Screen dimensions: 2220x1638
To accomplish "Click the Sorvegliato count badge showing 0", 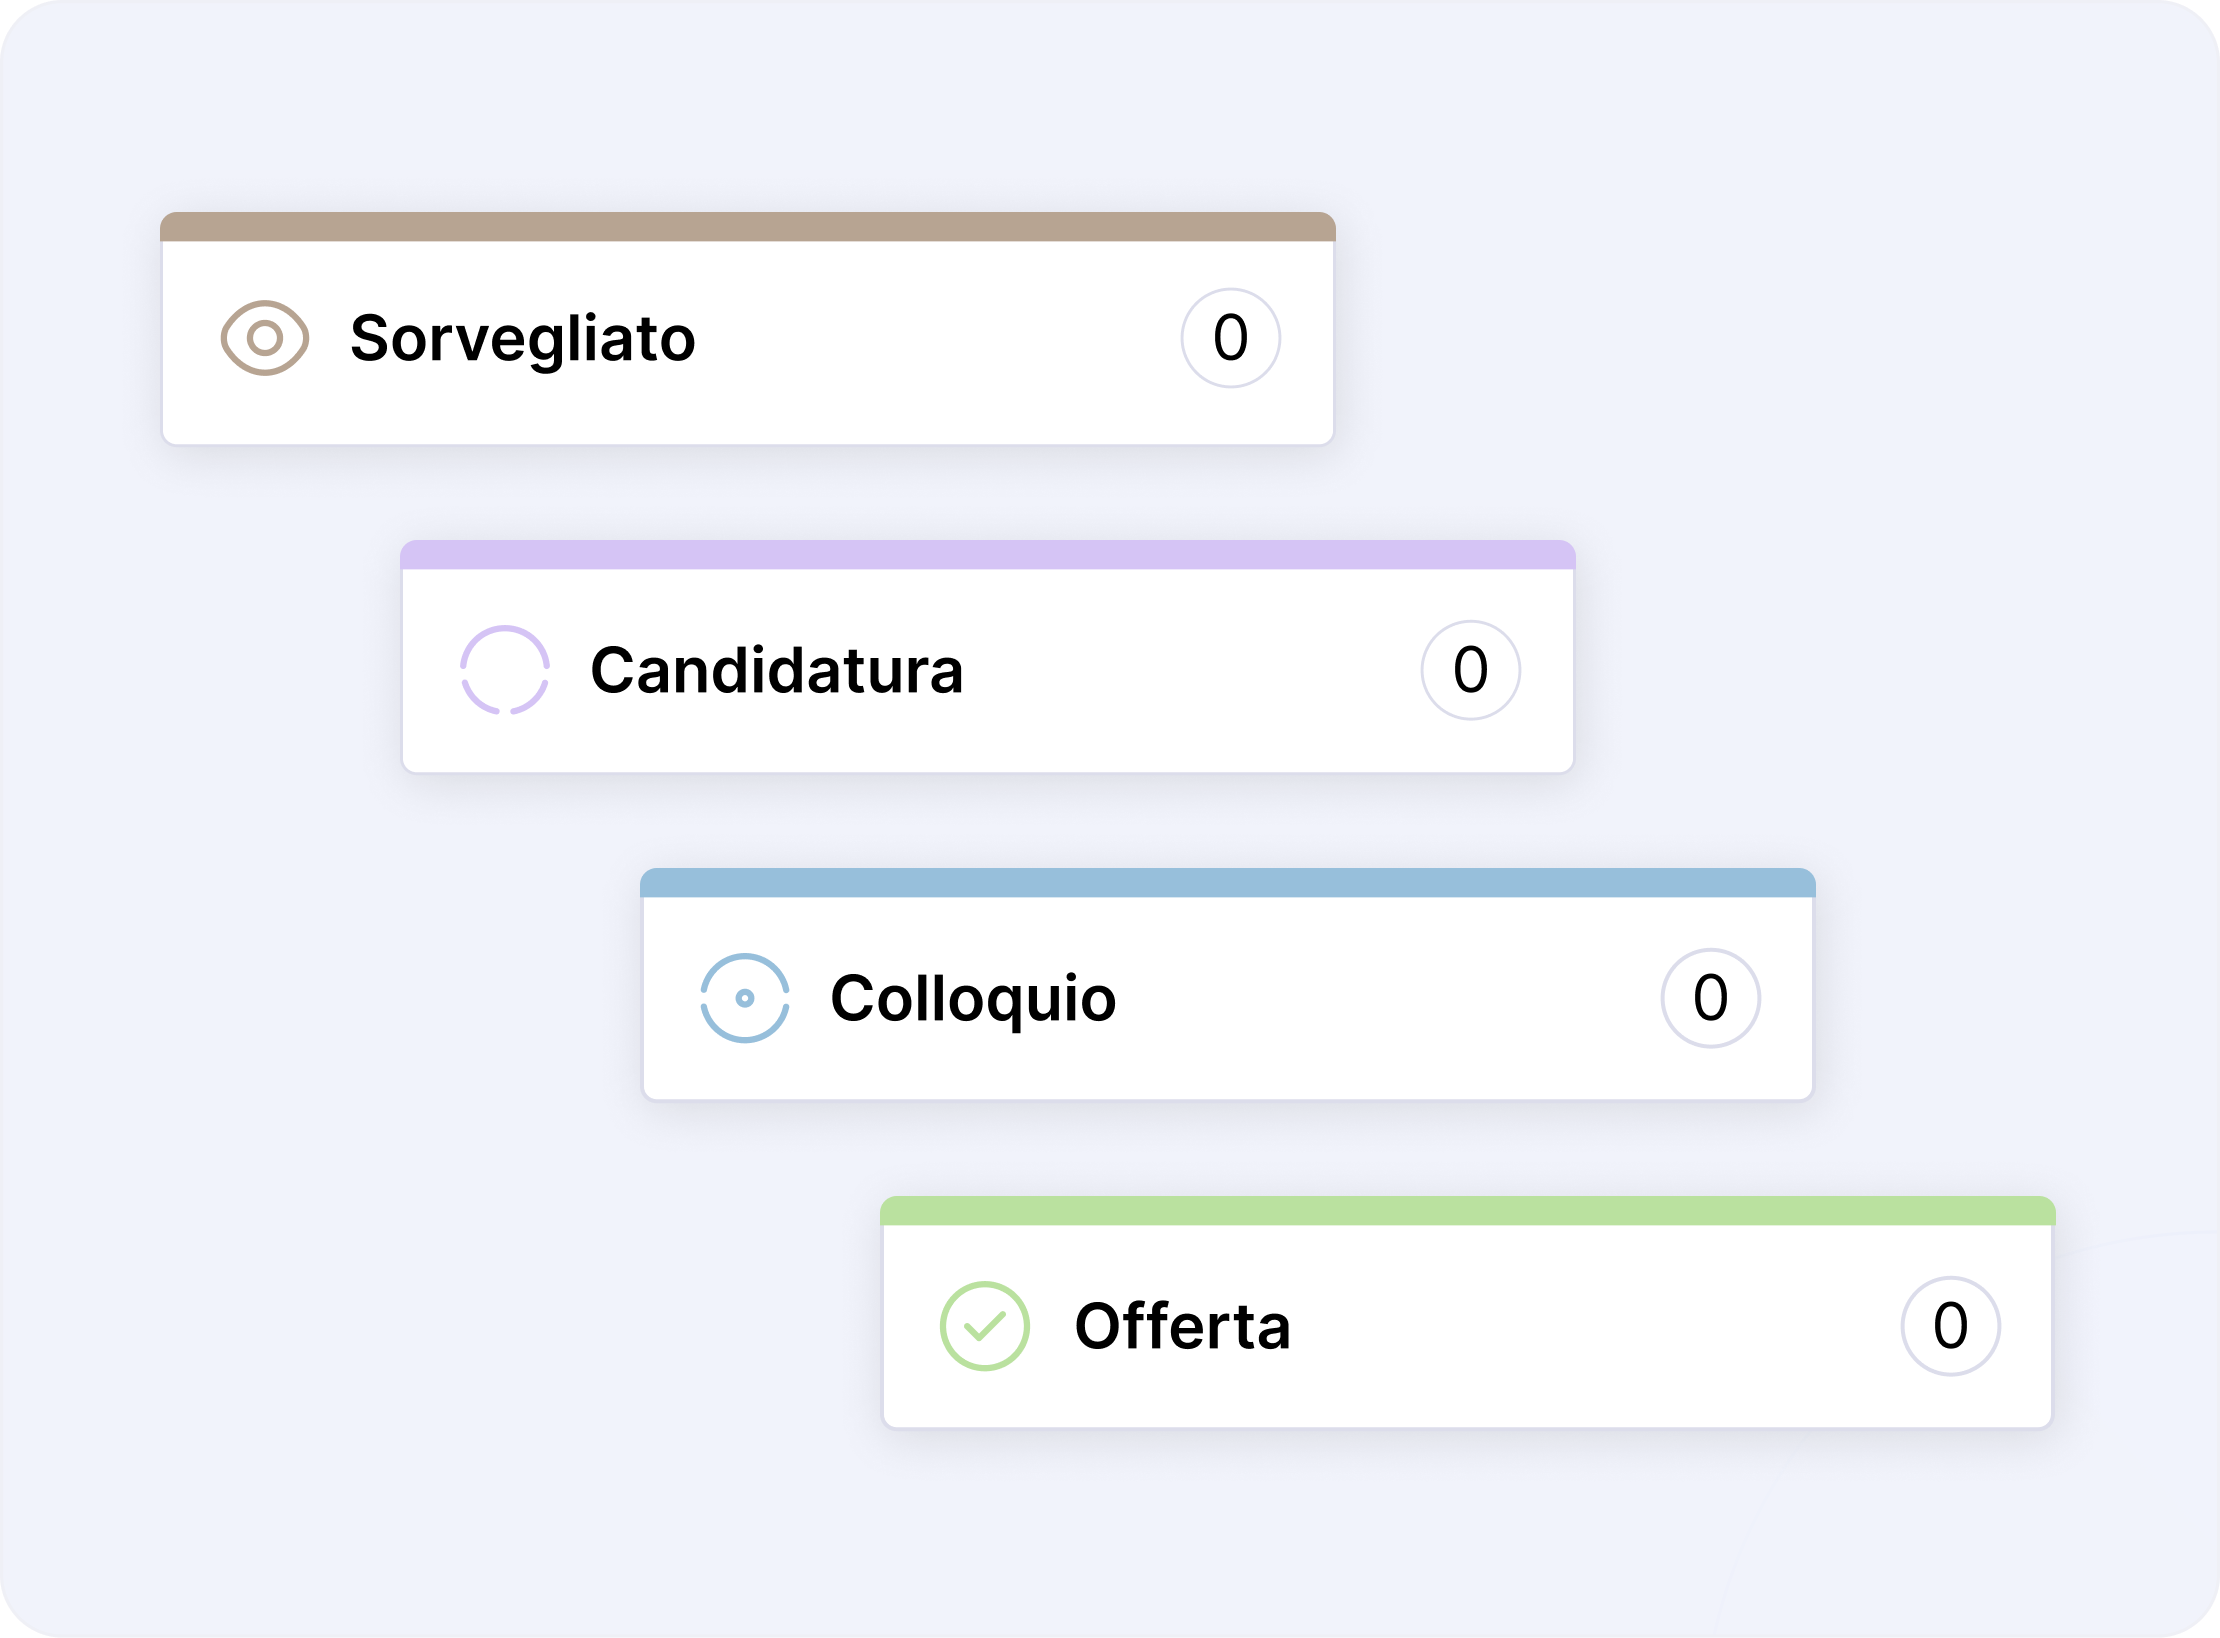I will (1231, 338).
